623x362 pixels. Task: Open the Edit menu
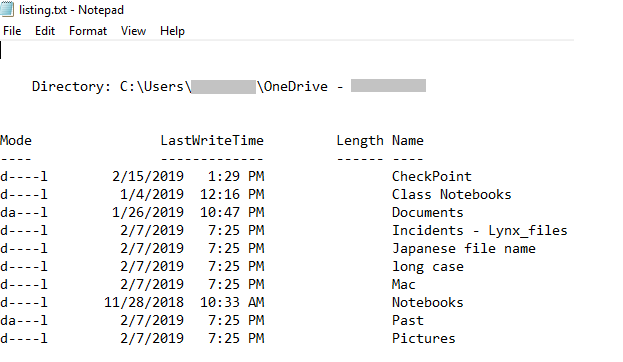pos(45,31)
